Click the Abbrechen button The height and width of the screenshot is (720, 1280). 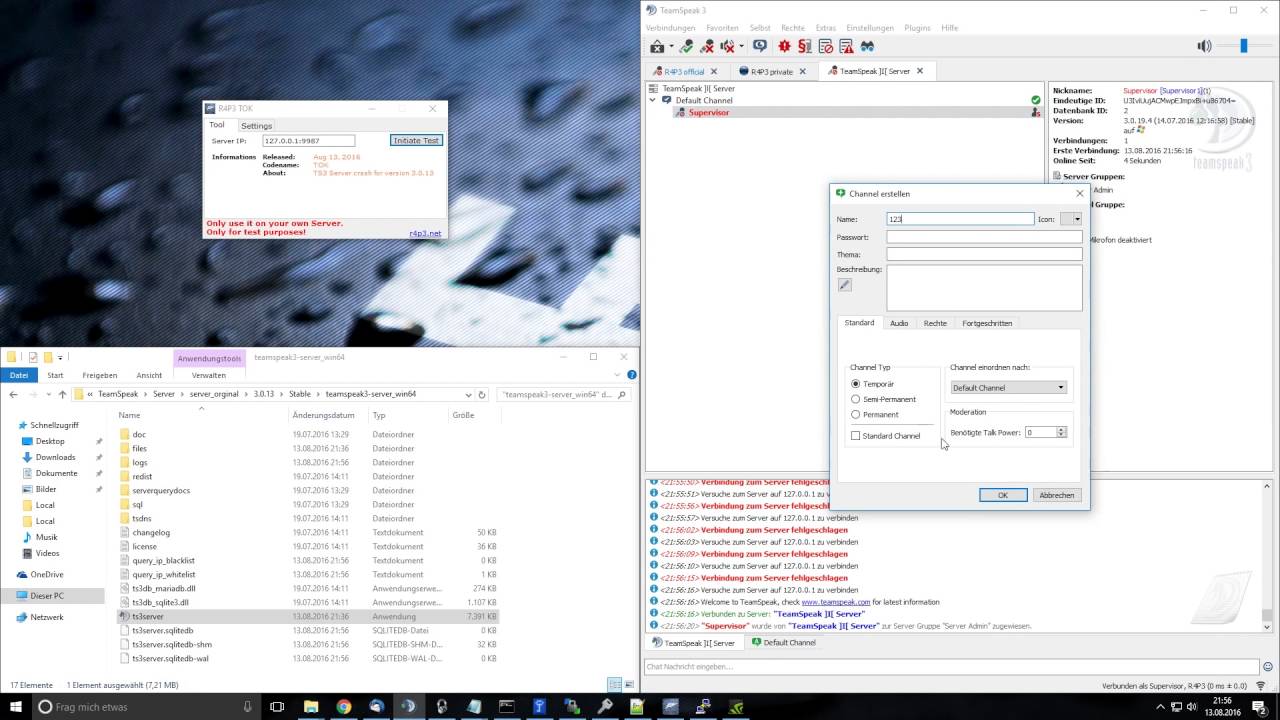1057,495
